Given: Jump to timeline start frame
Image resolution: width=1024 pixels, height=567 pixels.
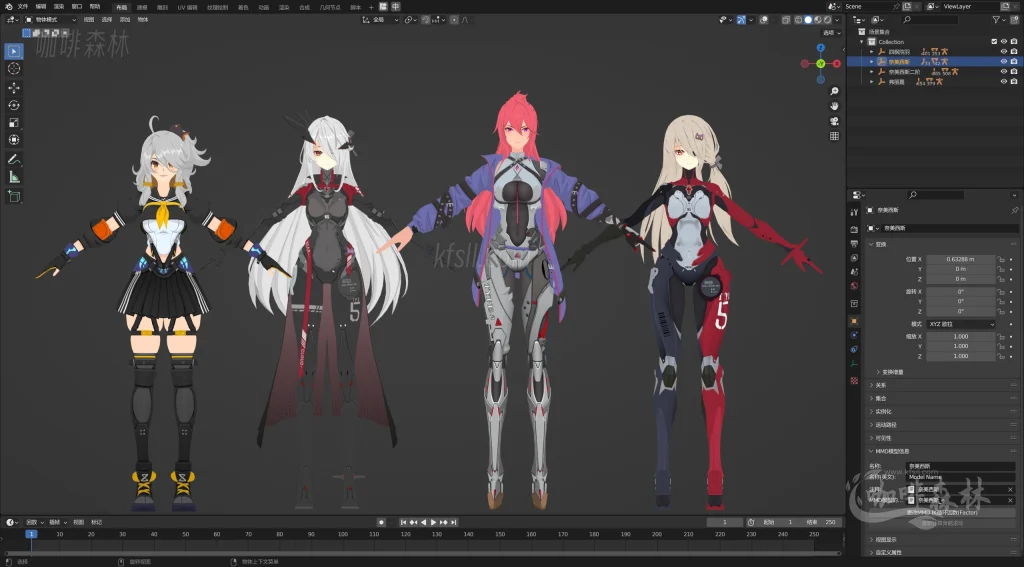Looking at the screenshot, I should pos(403,522).
